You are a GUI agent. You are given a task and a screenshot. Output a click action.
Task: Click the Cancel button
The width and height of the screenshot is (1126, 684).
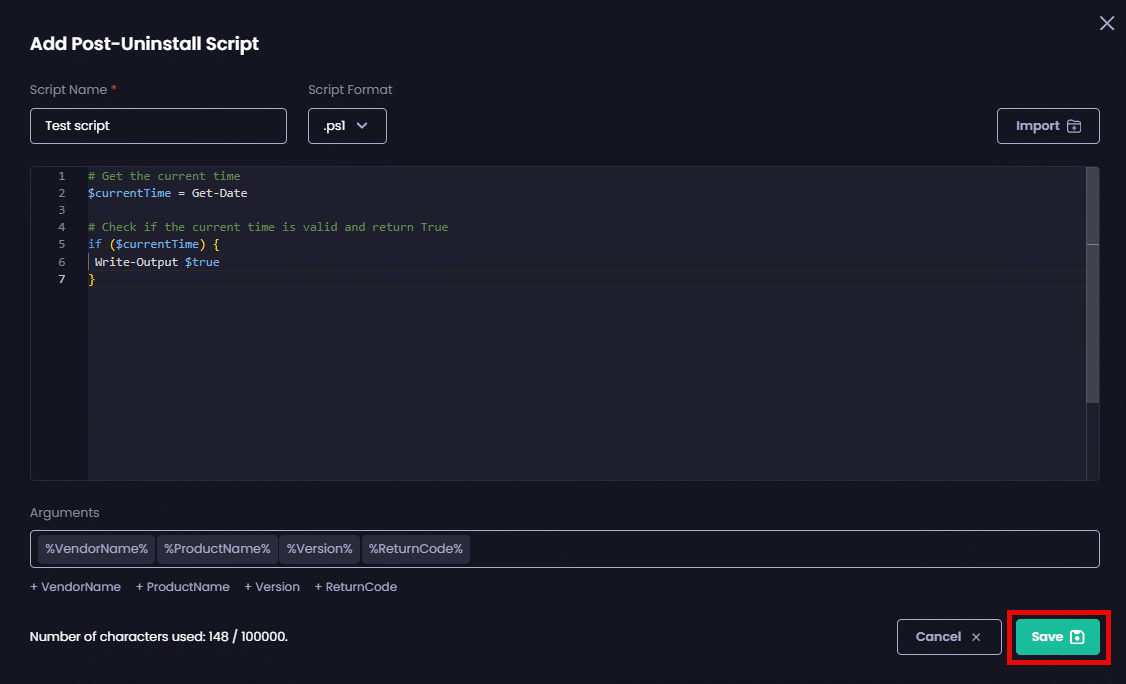point(948,637)
